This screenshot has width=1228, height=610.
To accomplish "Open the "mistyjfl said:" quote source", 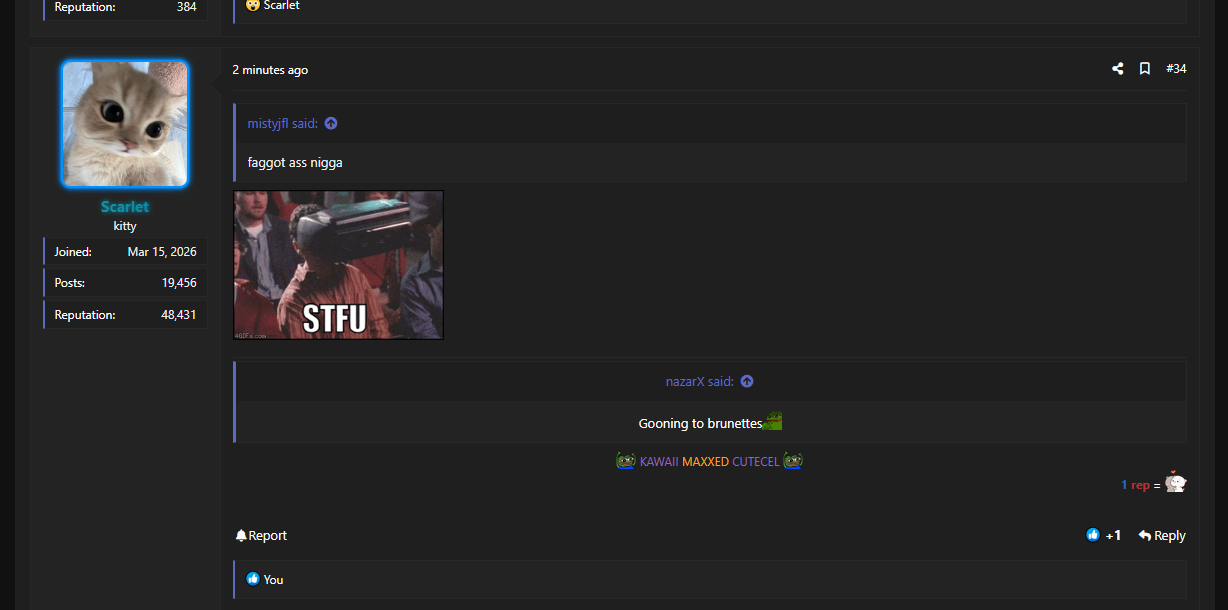I will coord(283,123).
